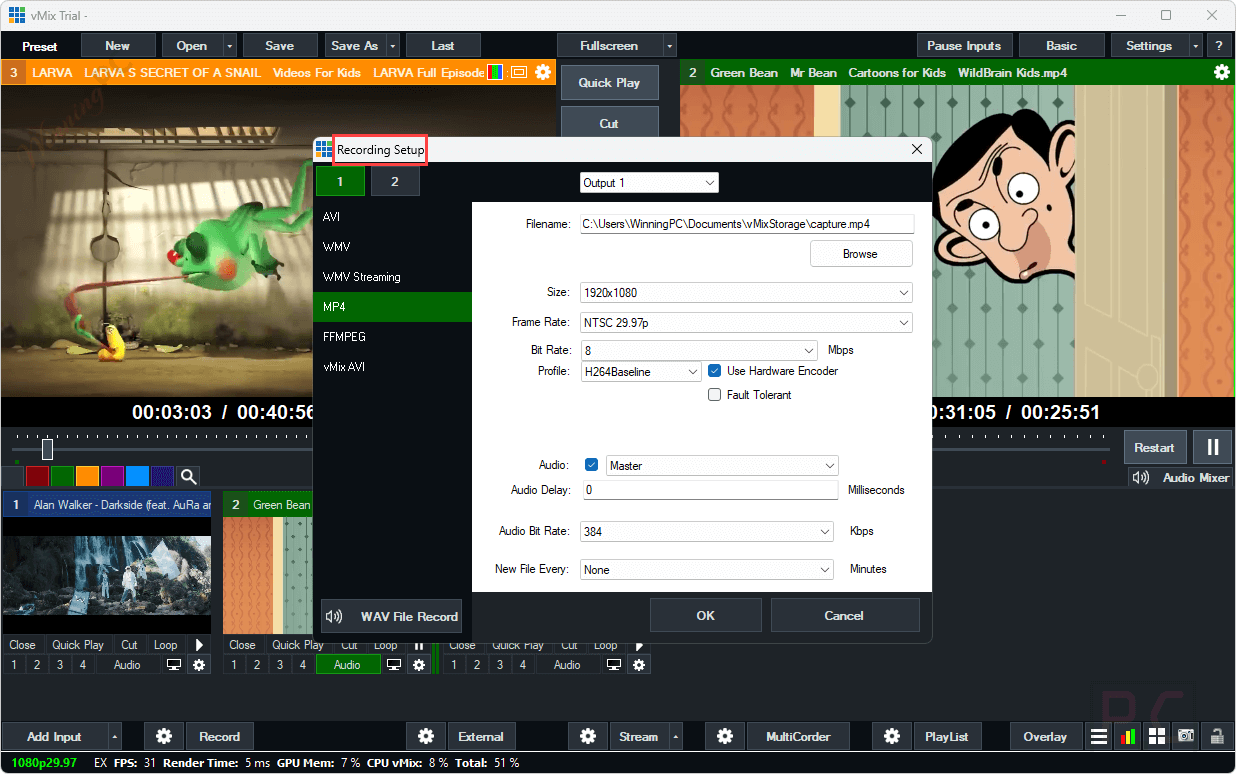This screenshot has height=774, width=1236.
Task: Click speaker icon beside Audio Mixer
Action: (x=1141, y=477)
